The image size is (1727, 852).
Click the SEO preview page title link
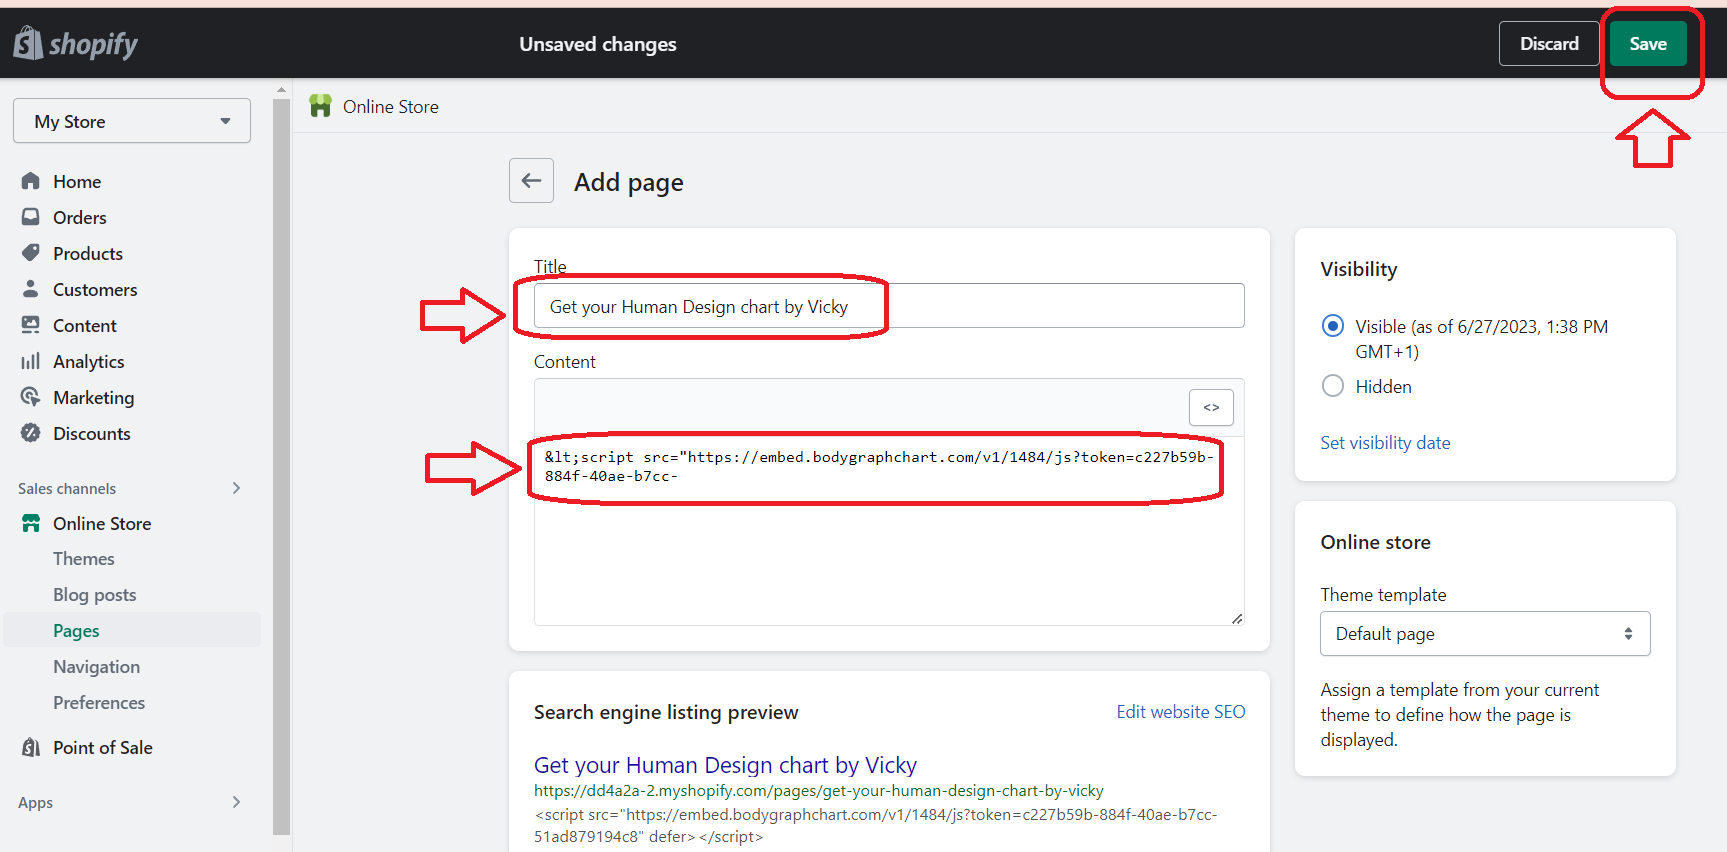(725, 765)
